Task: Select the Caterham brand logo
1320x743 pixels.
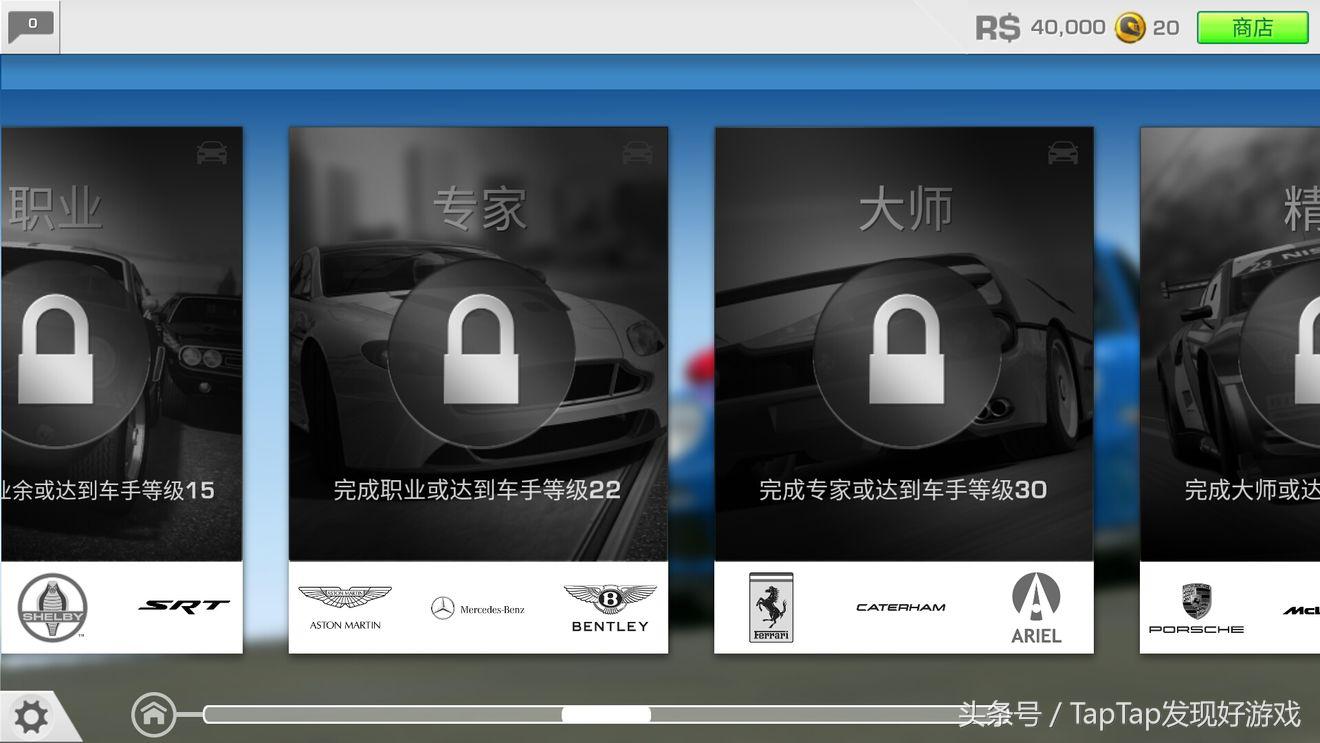Action: coord(901,606)
